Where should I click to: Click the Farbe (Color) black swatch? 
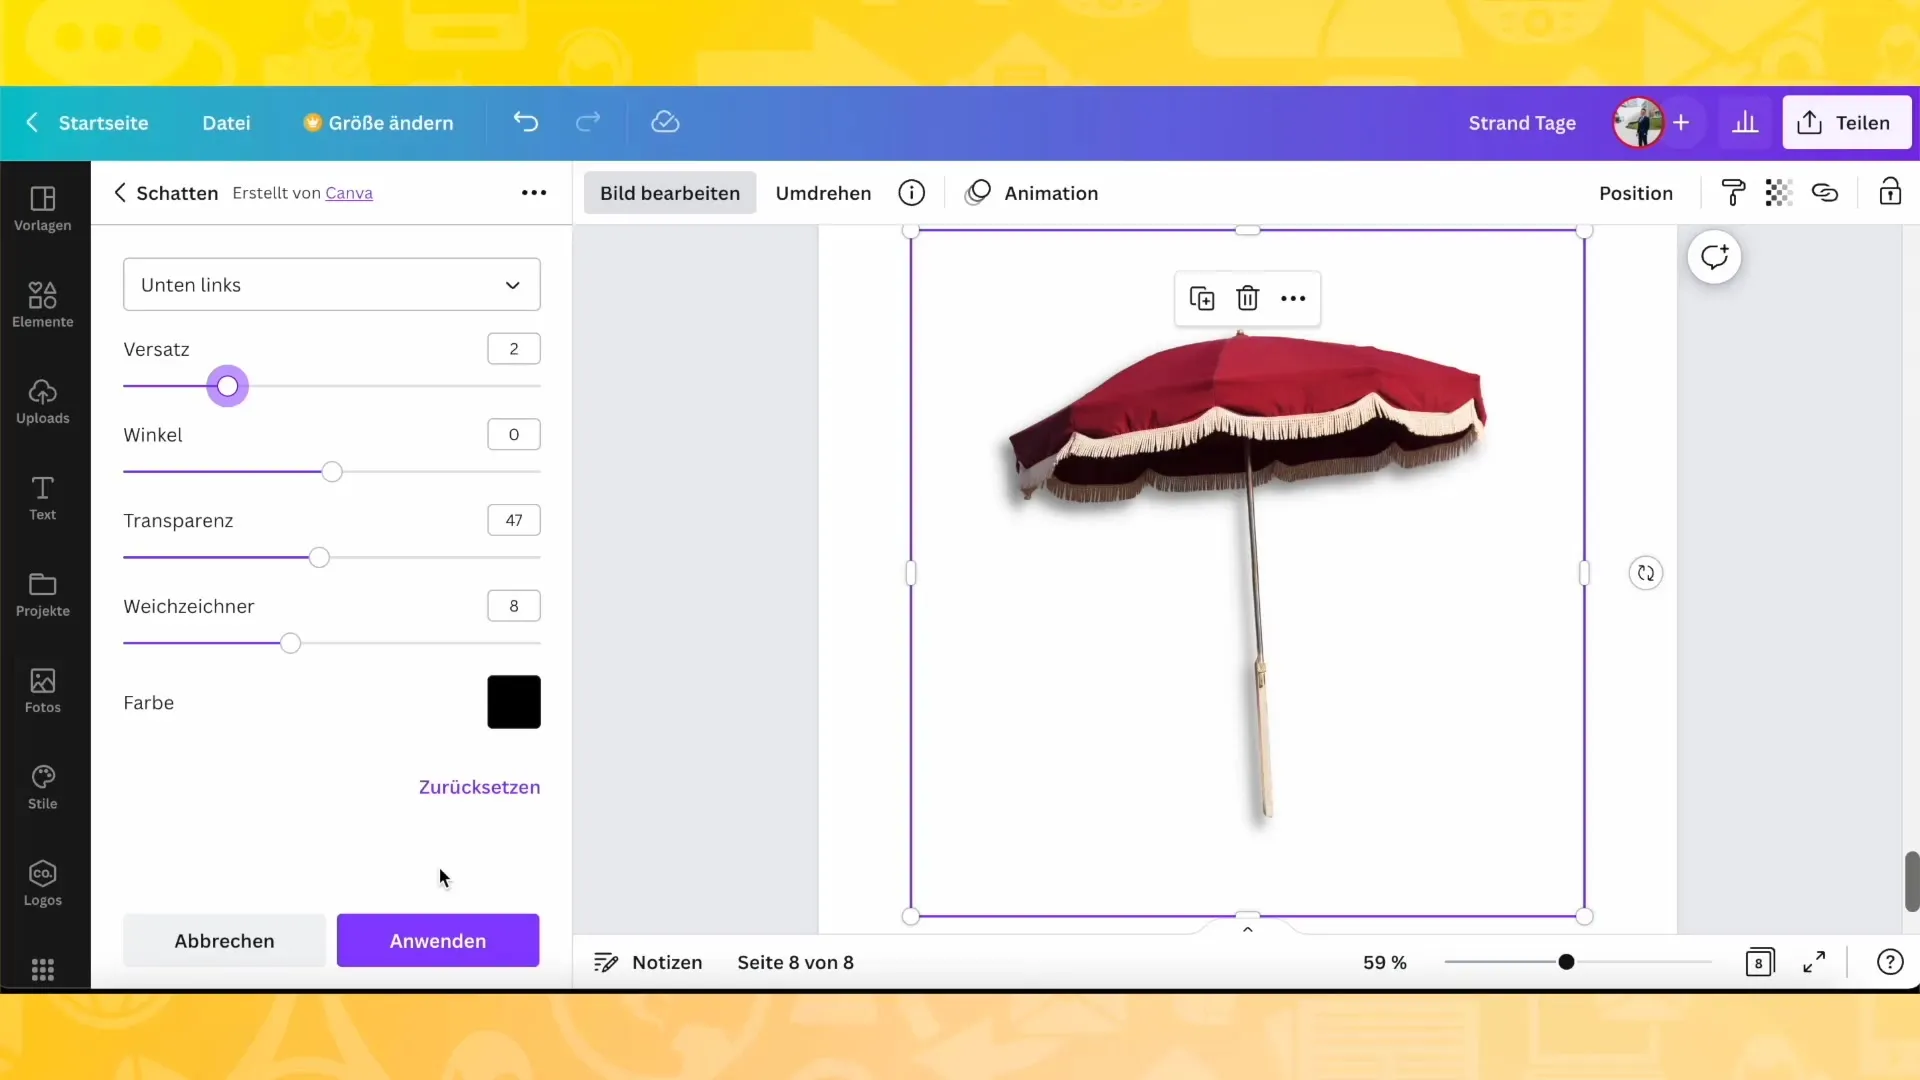coord(514,702)
